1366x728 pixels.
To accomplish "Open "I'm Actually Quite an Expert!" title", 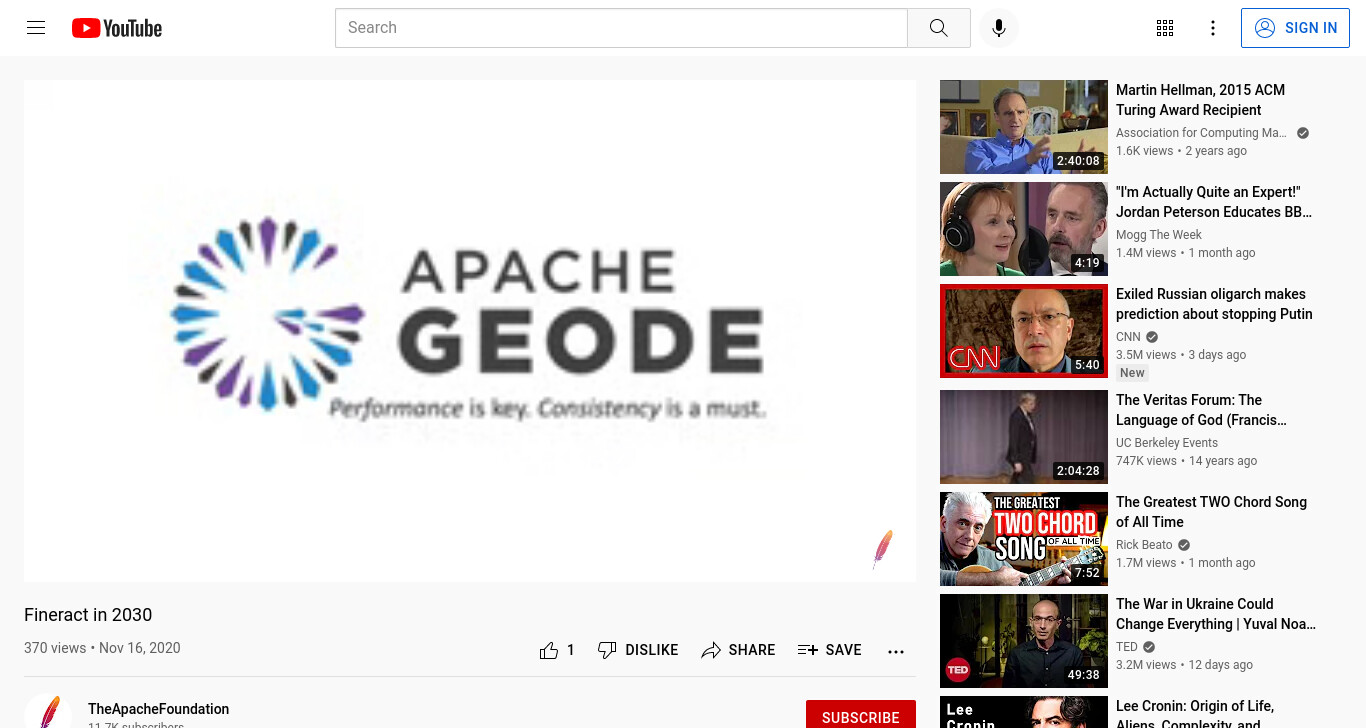I will click(x=1214, y=202).
